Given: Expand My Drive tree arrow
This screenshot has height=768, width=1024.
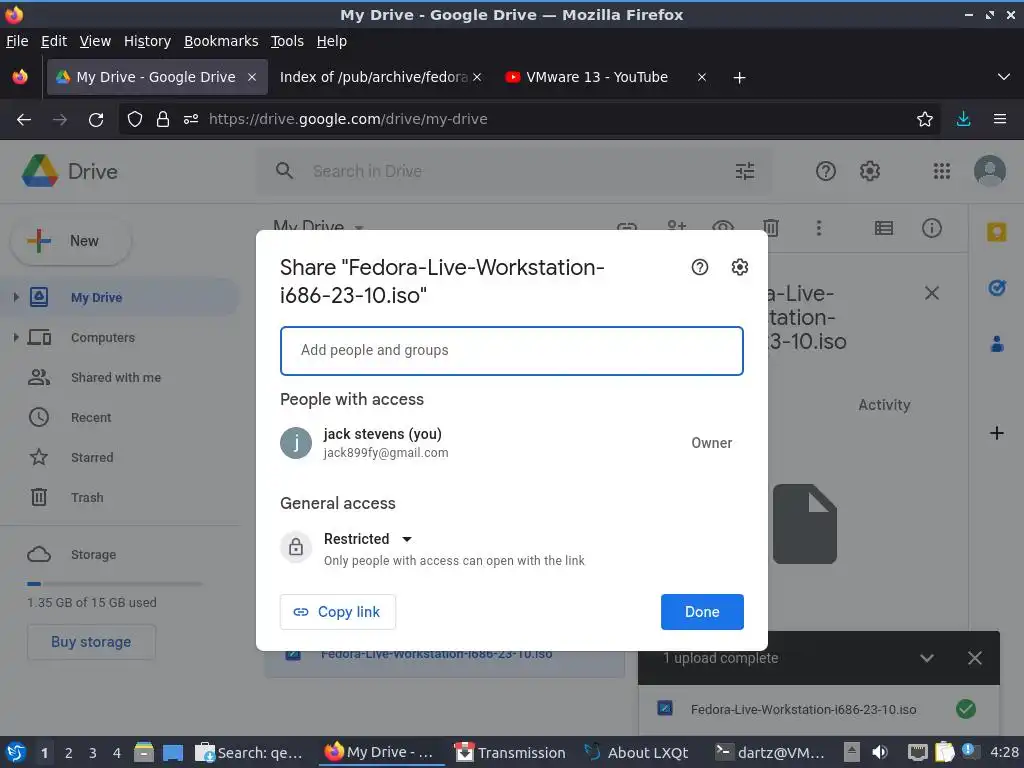Looking at the screenshot, I should coord(16,297).
